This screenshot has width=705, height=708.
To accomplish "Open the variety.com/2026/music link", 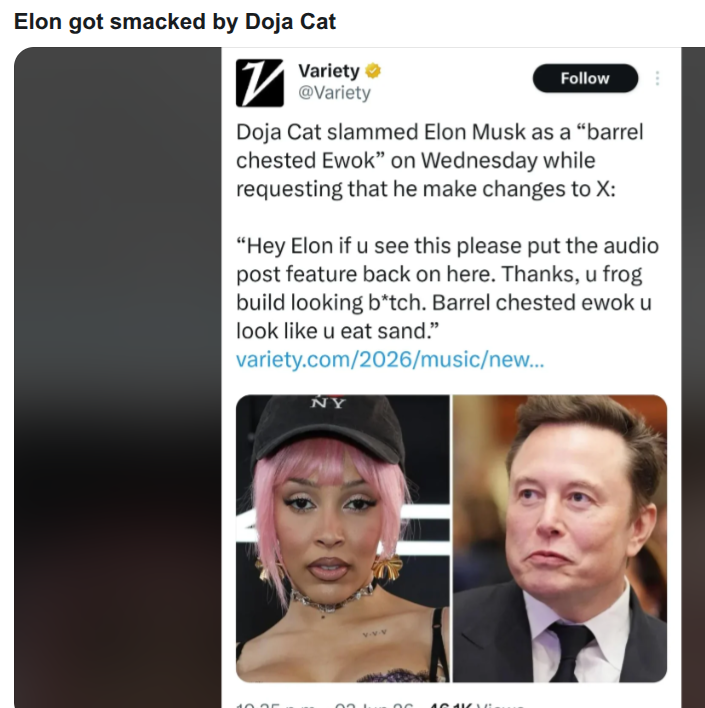I will 390,359.
